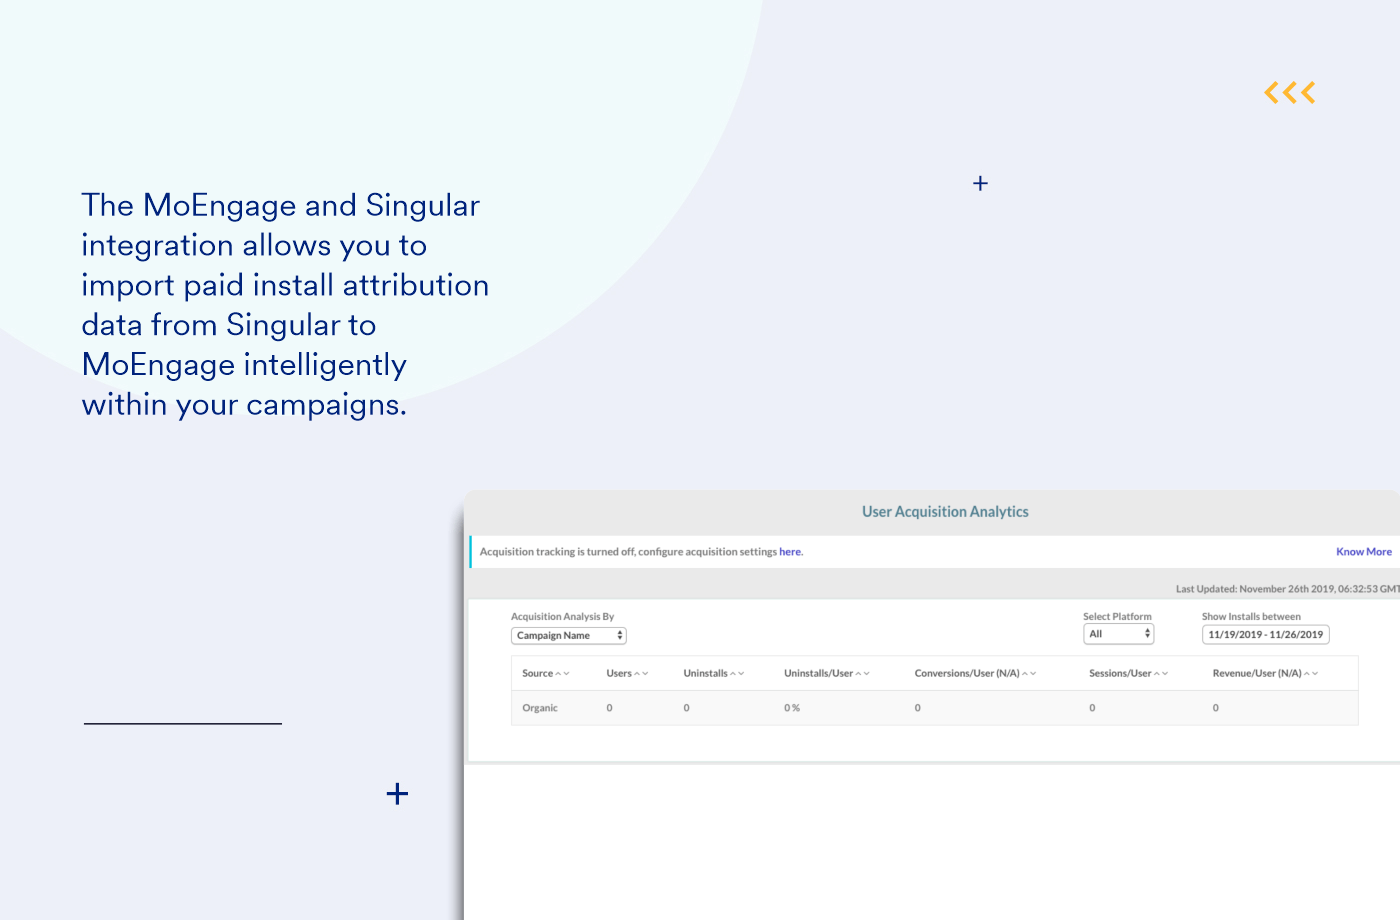Click the User Acquisition Analytics title
1400x920 pixels.
click(945, 512)
